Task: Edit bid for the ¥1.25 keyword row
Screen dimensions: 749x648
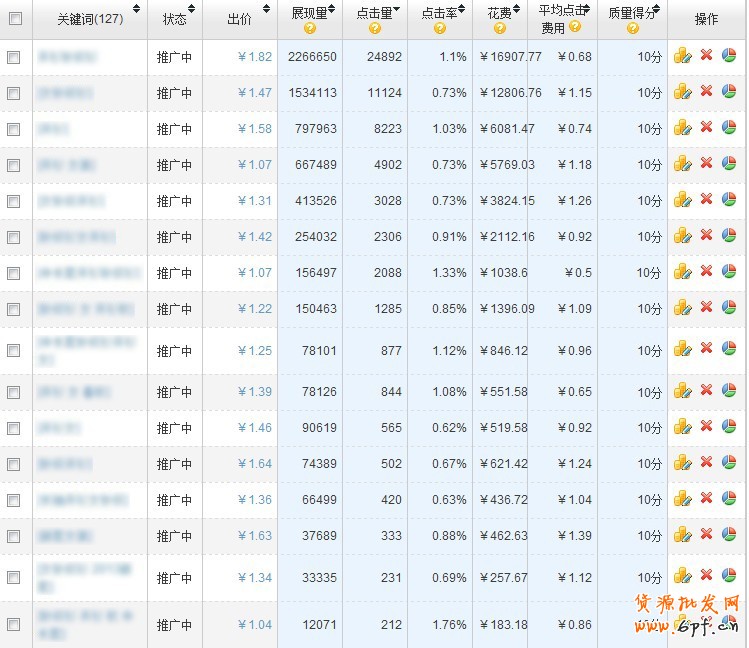Action: tap(683, 349)
